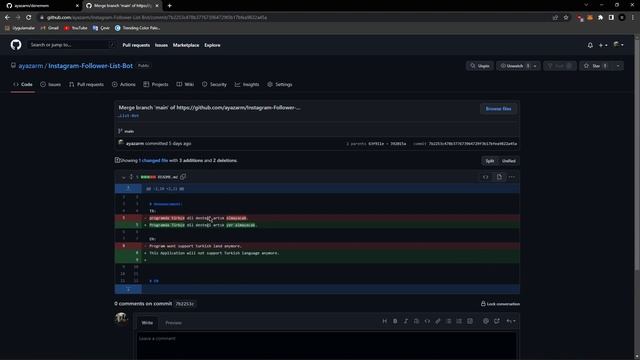This screenshot has width=640, height=360.
Task: Click the Lock conversation link
Action: click(500, 304)
